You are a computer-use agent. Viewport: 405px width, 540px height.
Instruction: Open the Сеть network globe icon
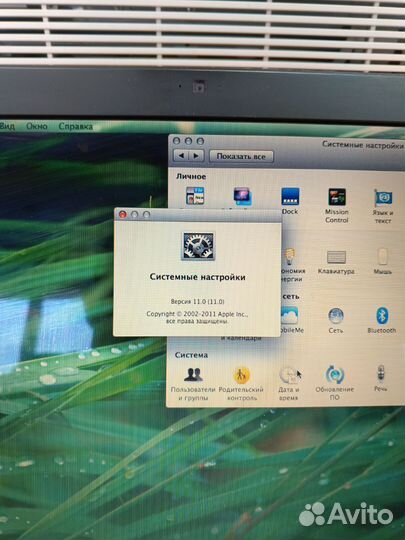click(x=336, y=316)
